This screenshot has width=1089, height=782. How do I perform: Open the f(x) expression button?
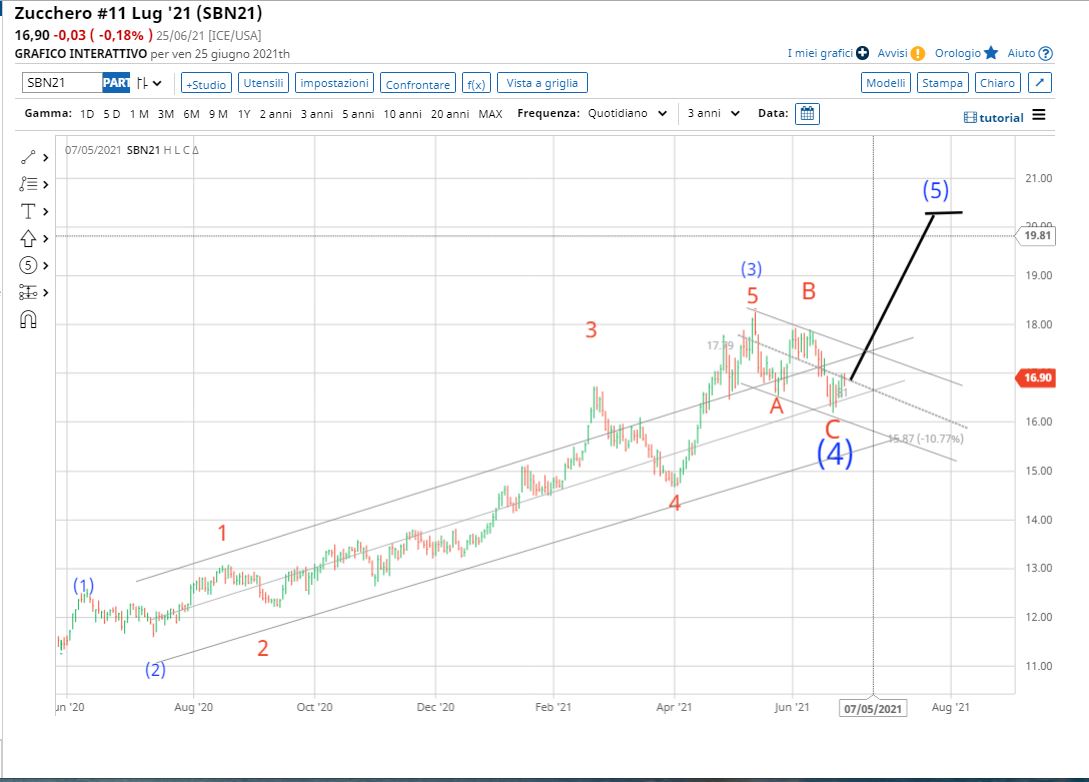[476, 83]
